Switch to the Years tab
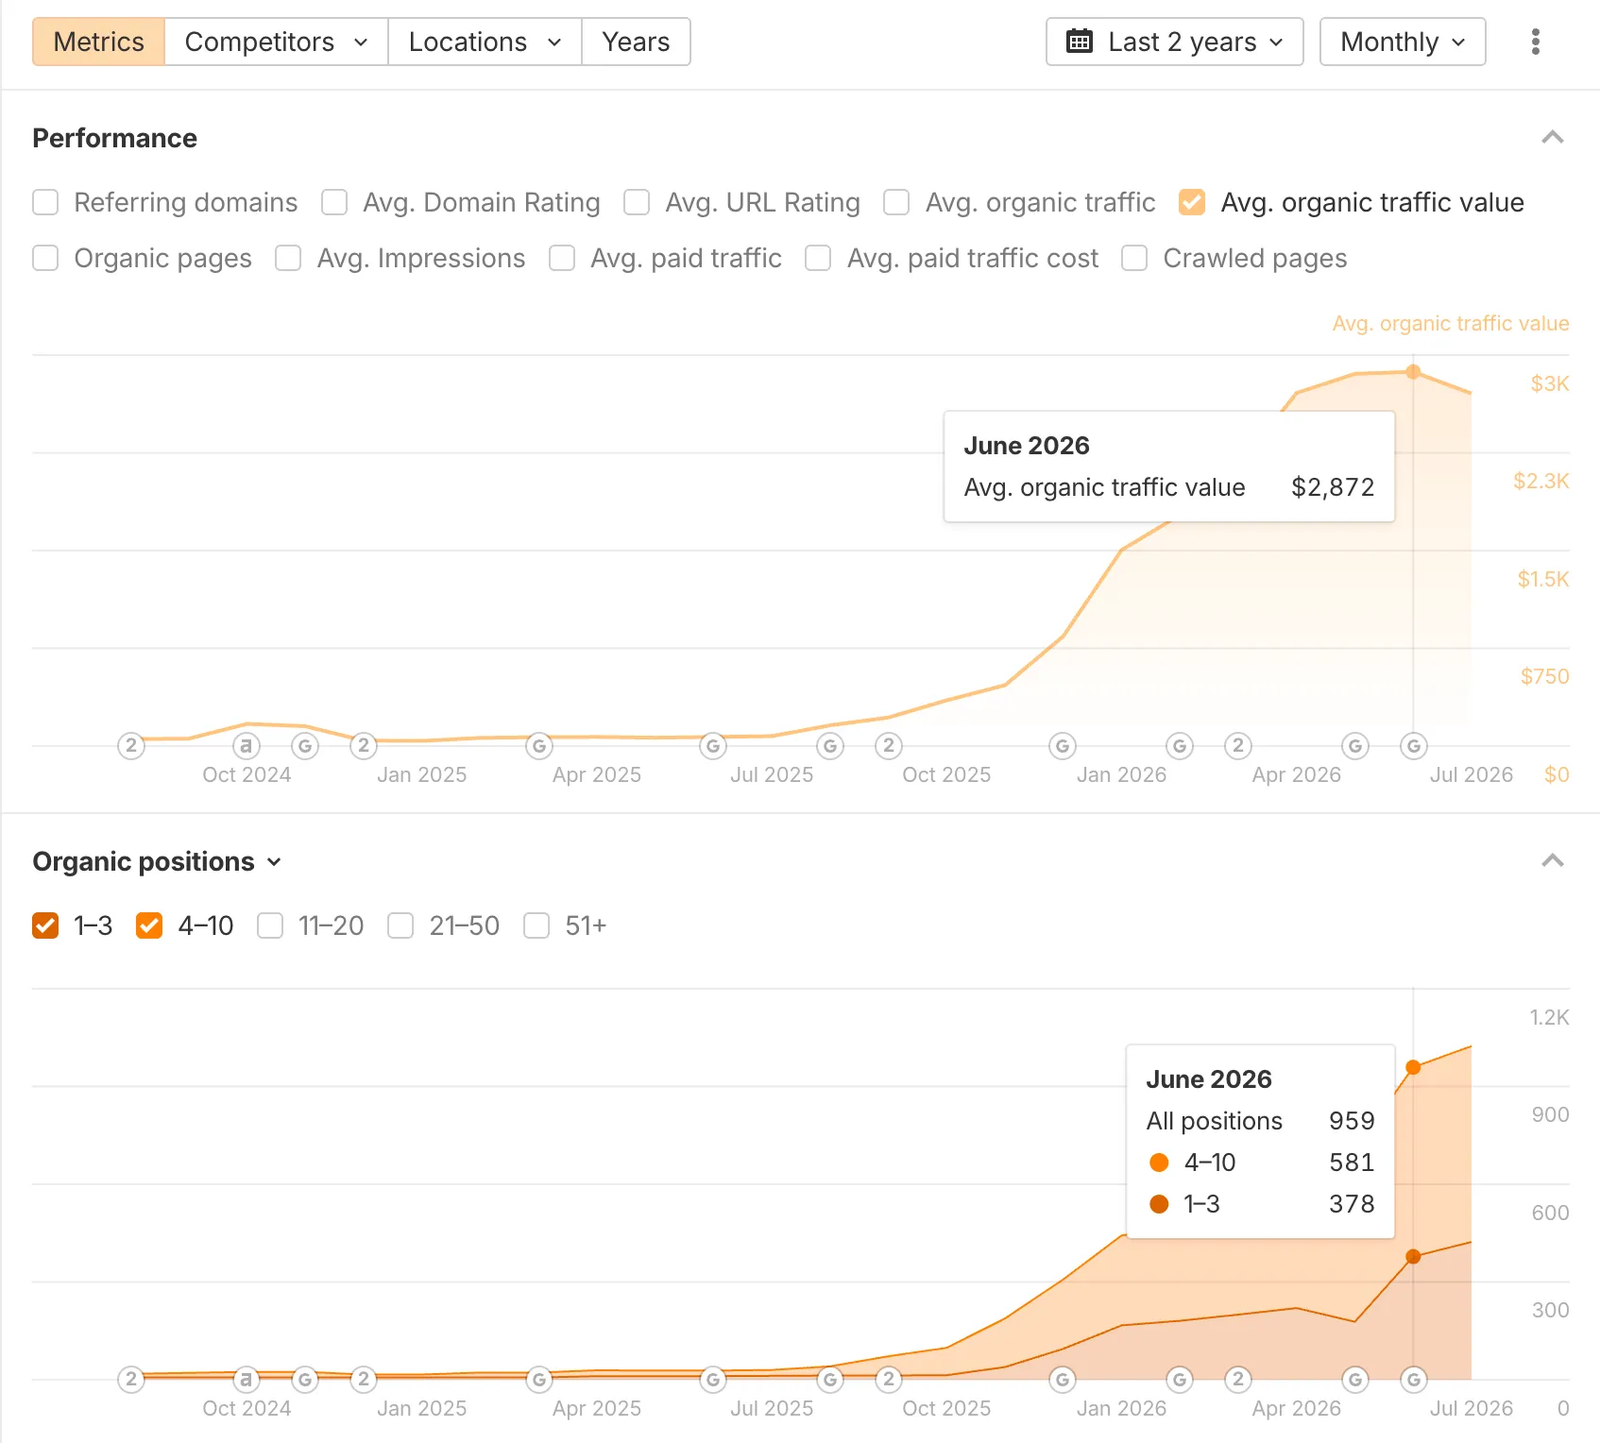The height and width of the screenshot is (1443, 1600). pyautogui.click(x=636, y=42)
